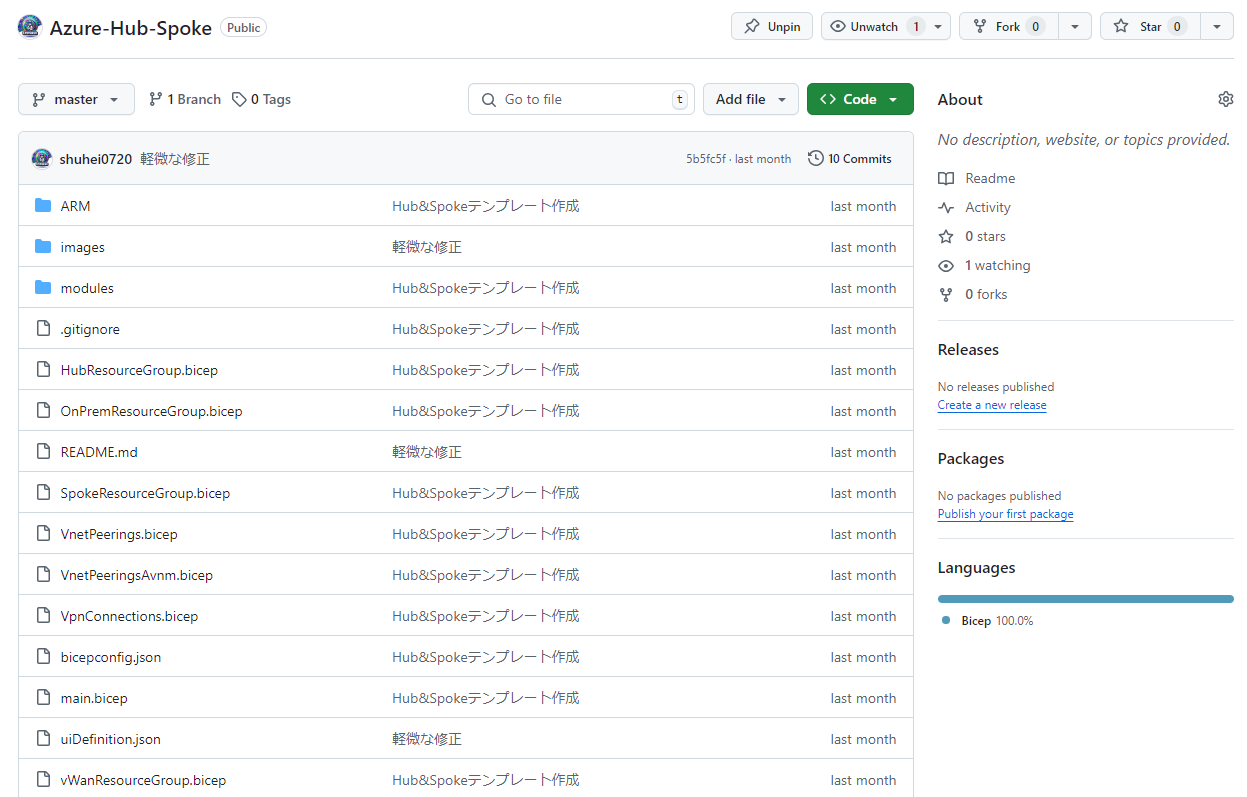1247x797 pixels.
Task: Open the Unwatch notifications dropdown
Action: 886,27
